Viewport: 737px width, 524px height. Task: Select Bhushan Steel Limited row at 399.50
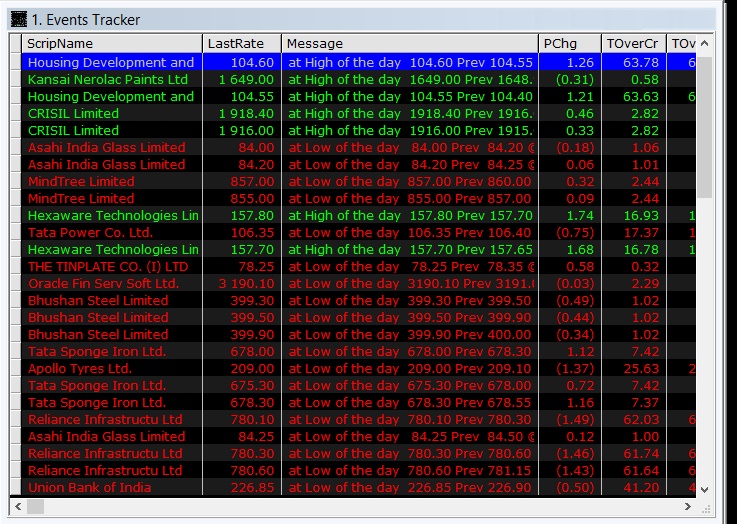[x=358, y=317]
